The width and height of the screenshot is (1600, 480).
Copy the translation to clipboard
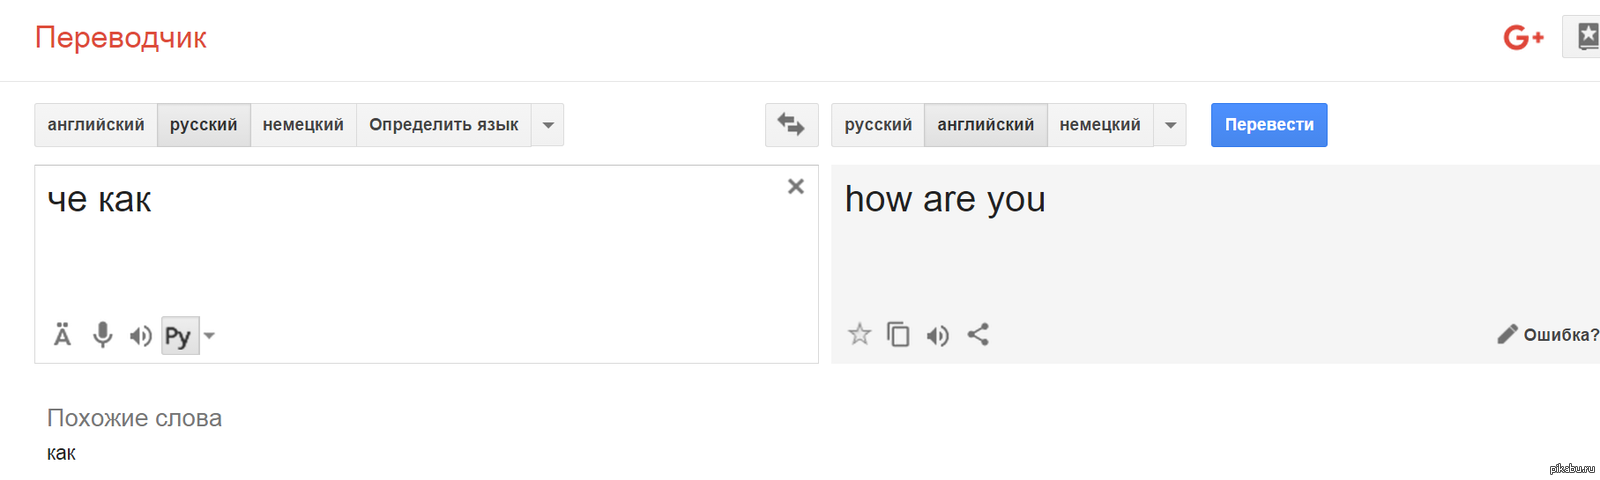coord(898,335)
